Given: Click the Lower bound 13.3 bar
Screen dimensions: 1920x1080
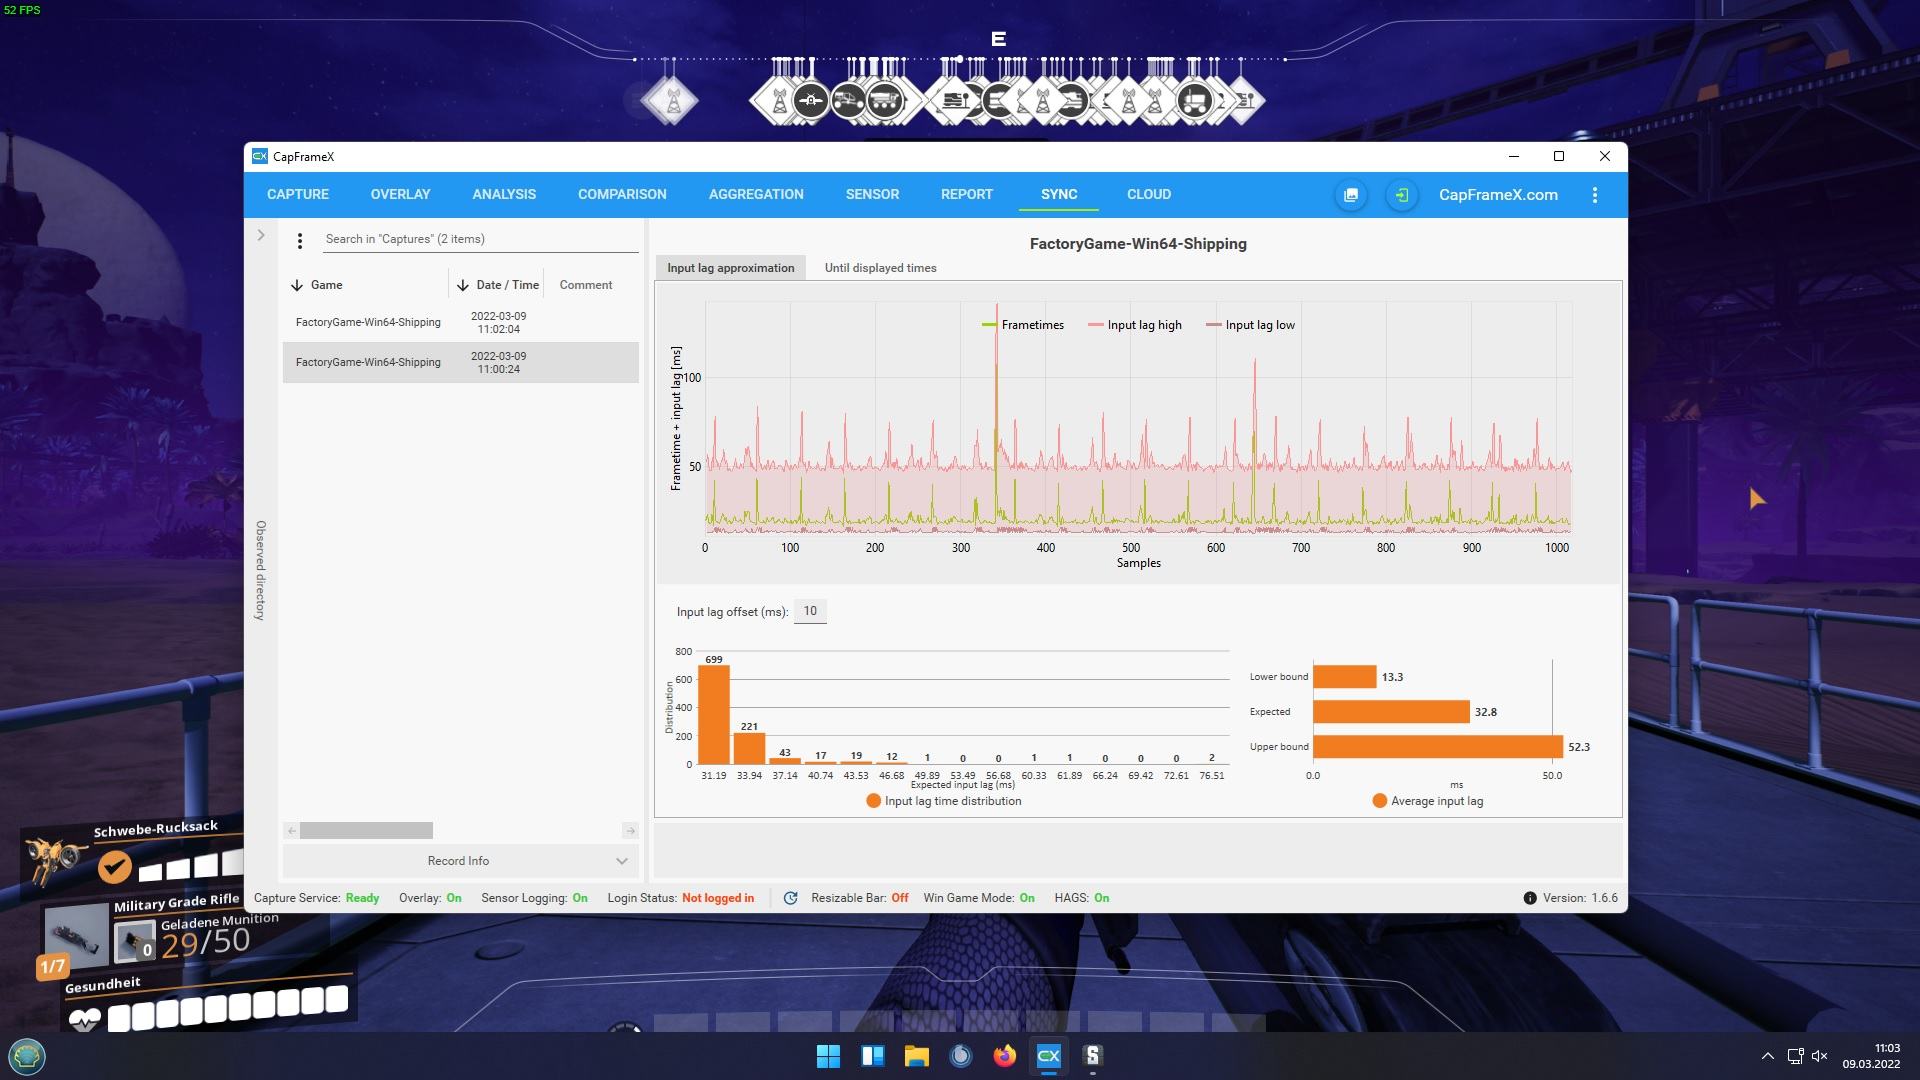Looking at the screenshot, I should [1345, 677].
